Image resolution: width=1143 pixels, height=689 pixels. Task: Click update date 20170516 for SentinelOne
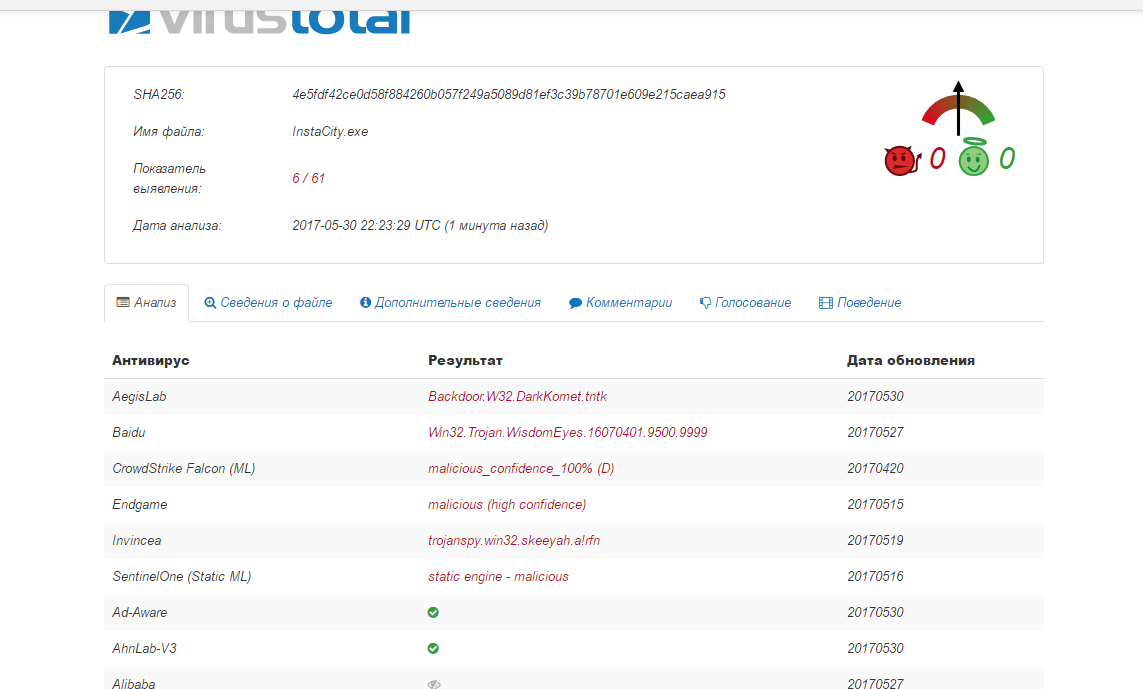tap(875, 577)
